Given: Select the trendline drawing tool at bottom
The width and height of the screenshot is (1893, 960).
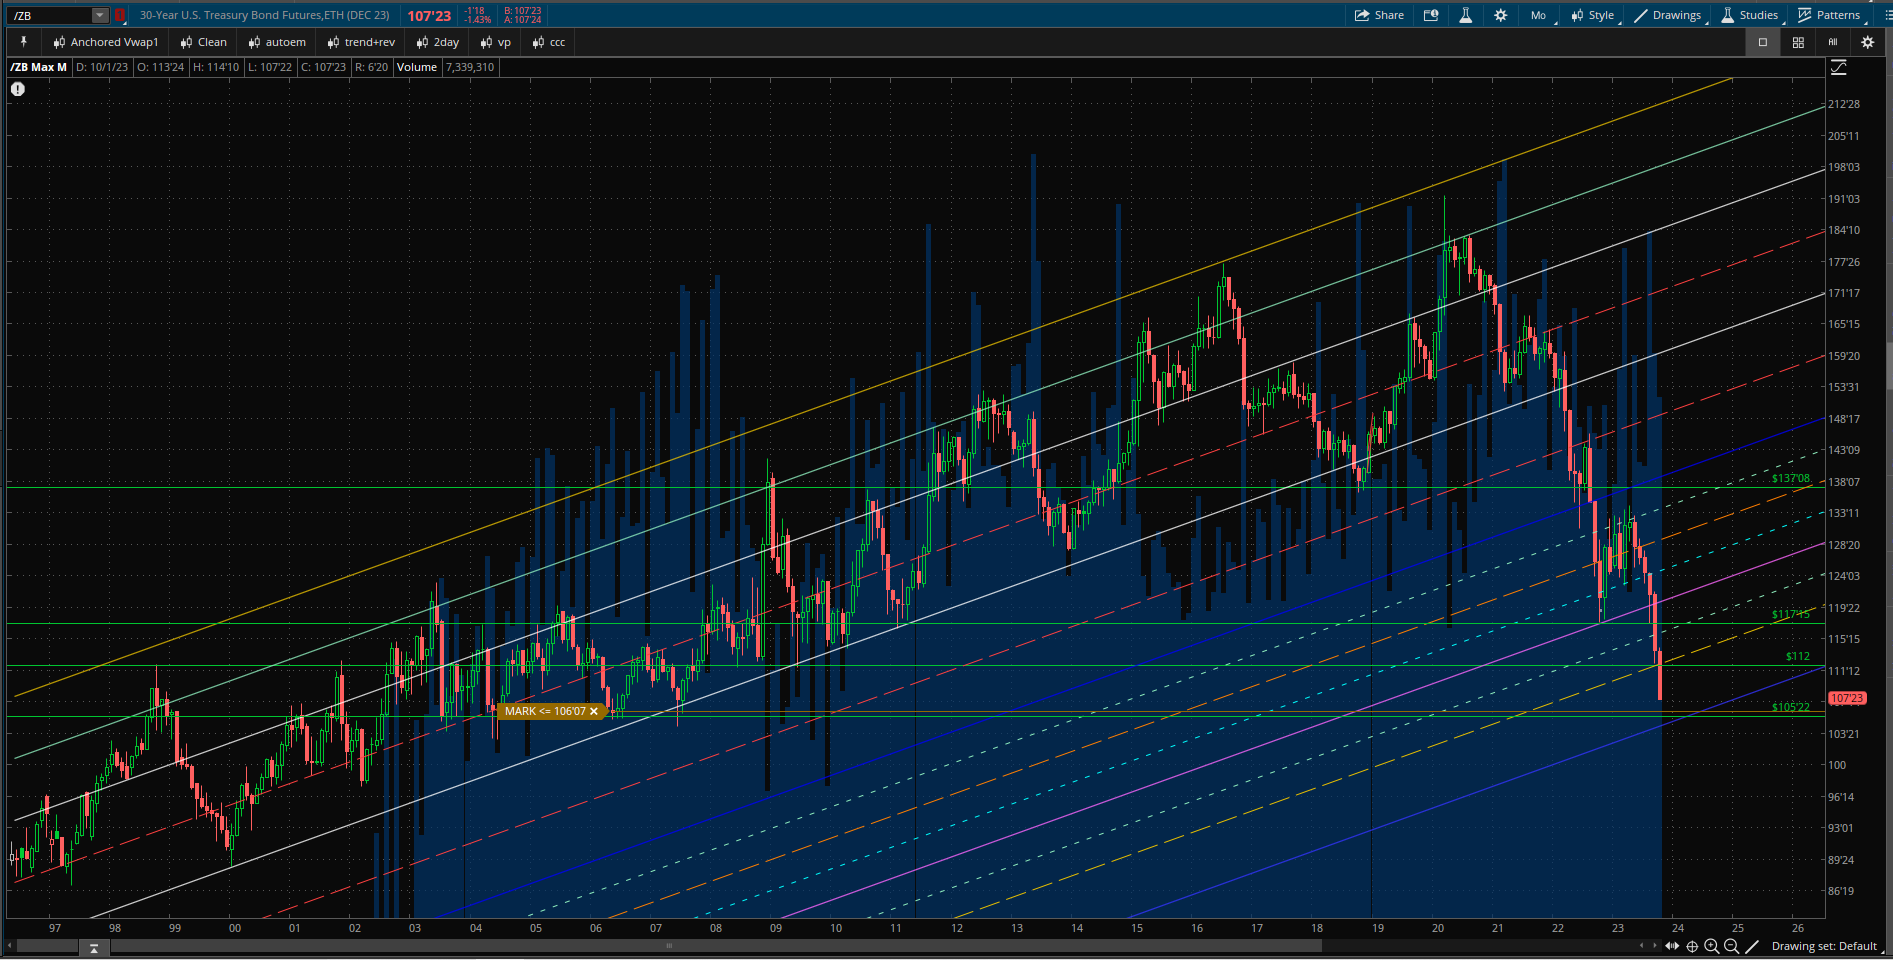Looking at the screenshot, I should 1752,946.
